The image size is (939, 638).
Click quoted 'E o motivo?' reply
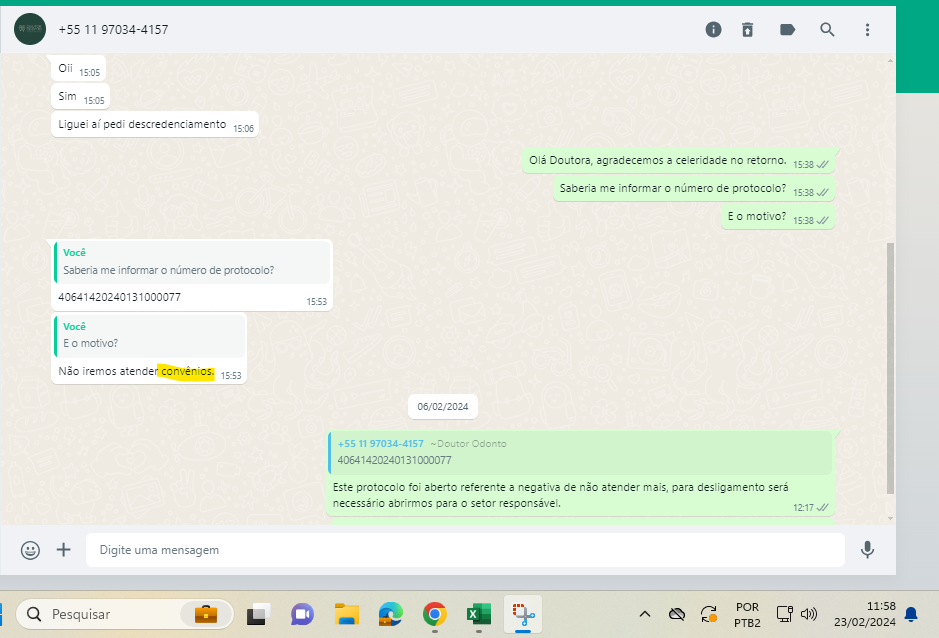click(x=150, y=335)
